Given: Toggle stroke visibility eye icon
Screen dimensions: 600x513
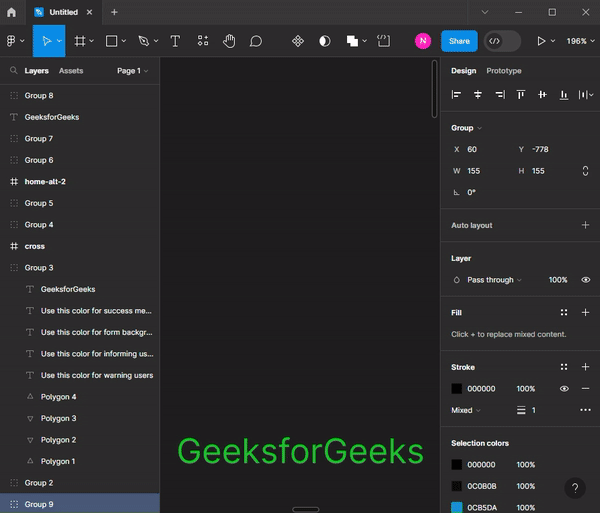Looking at the screenshot, I should point(564,389).
